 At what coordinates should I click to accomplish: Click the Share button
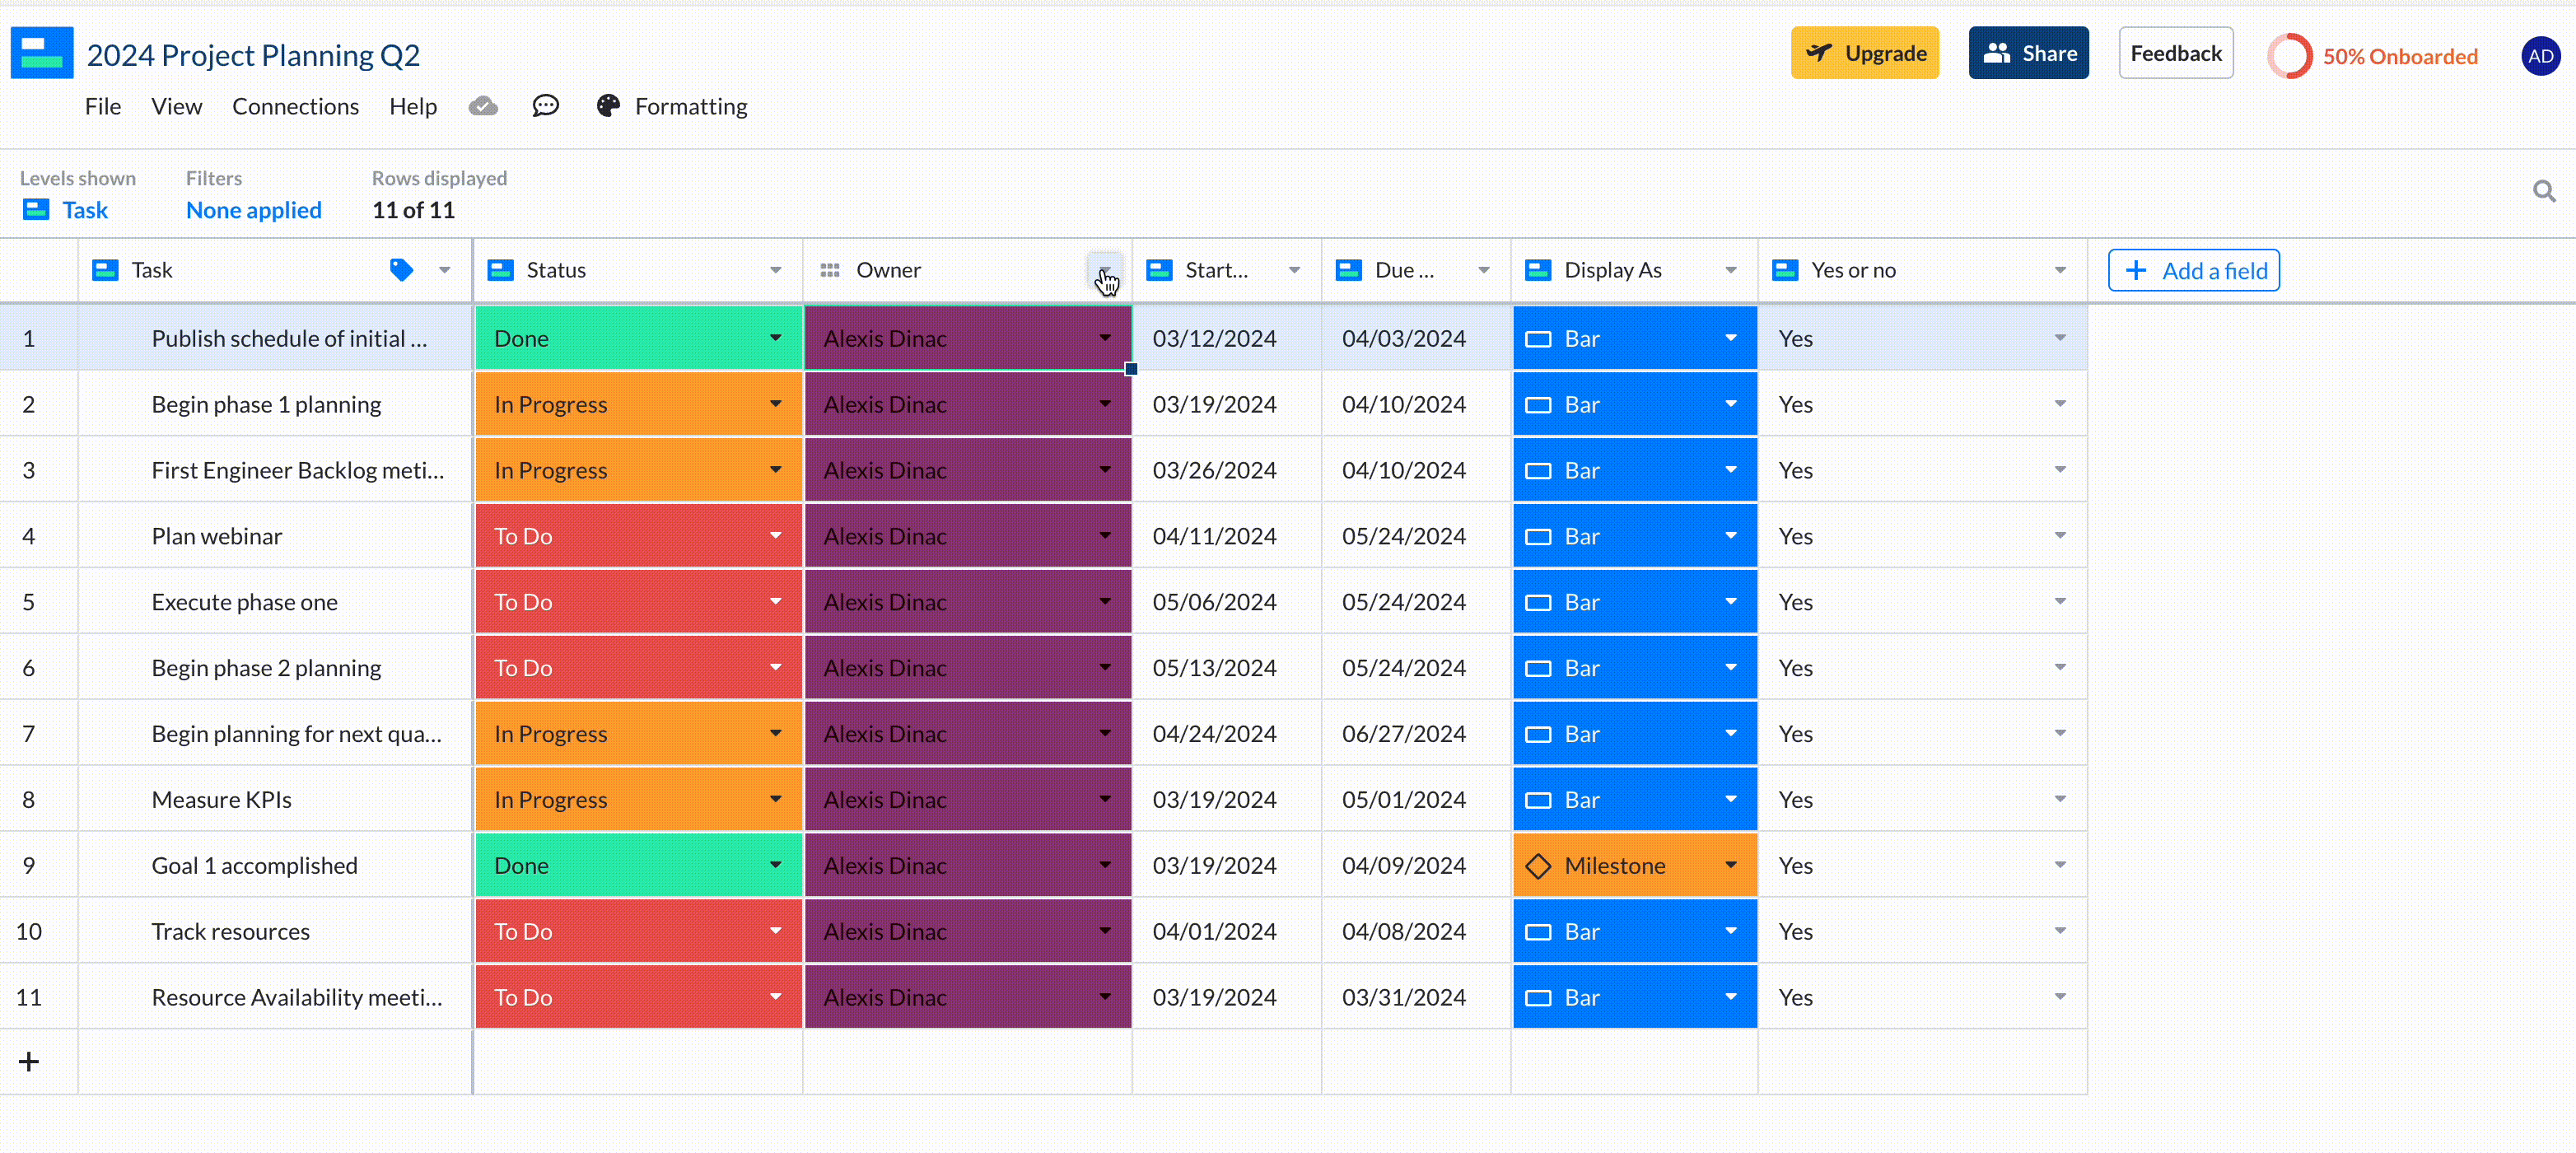point(2028,53)
